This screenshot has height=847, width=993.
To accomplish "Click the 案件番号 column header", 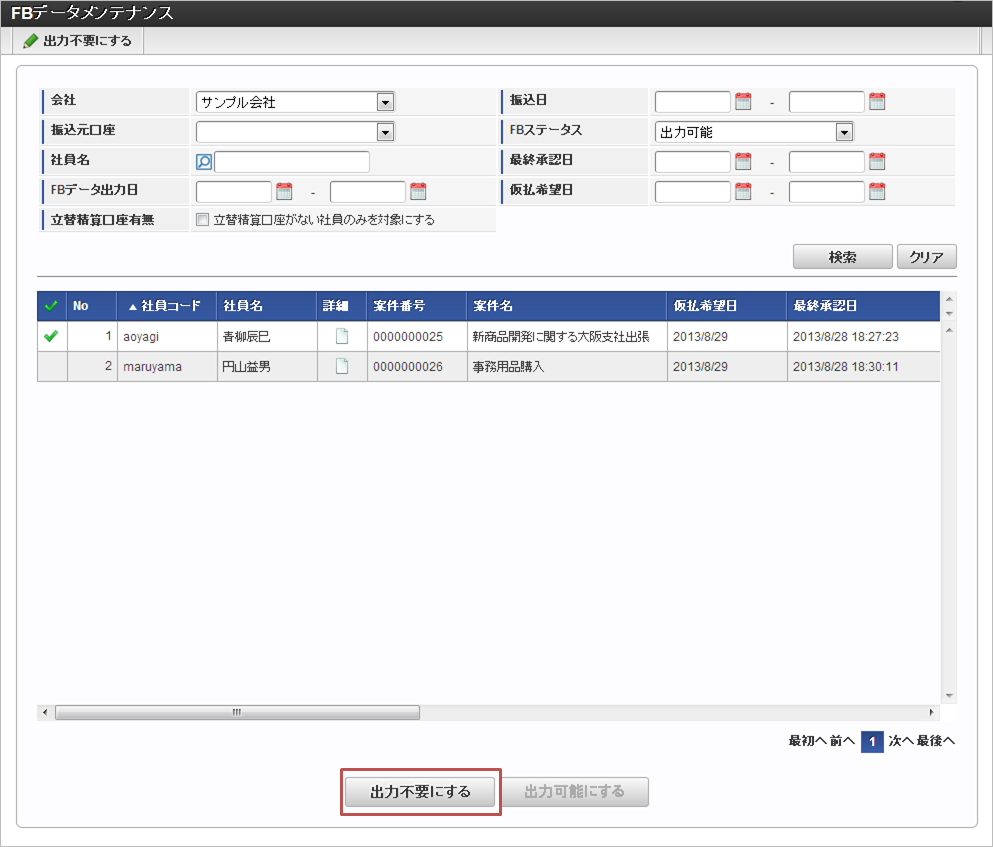I will (417, 306).
